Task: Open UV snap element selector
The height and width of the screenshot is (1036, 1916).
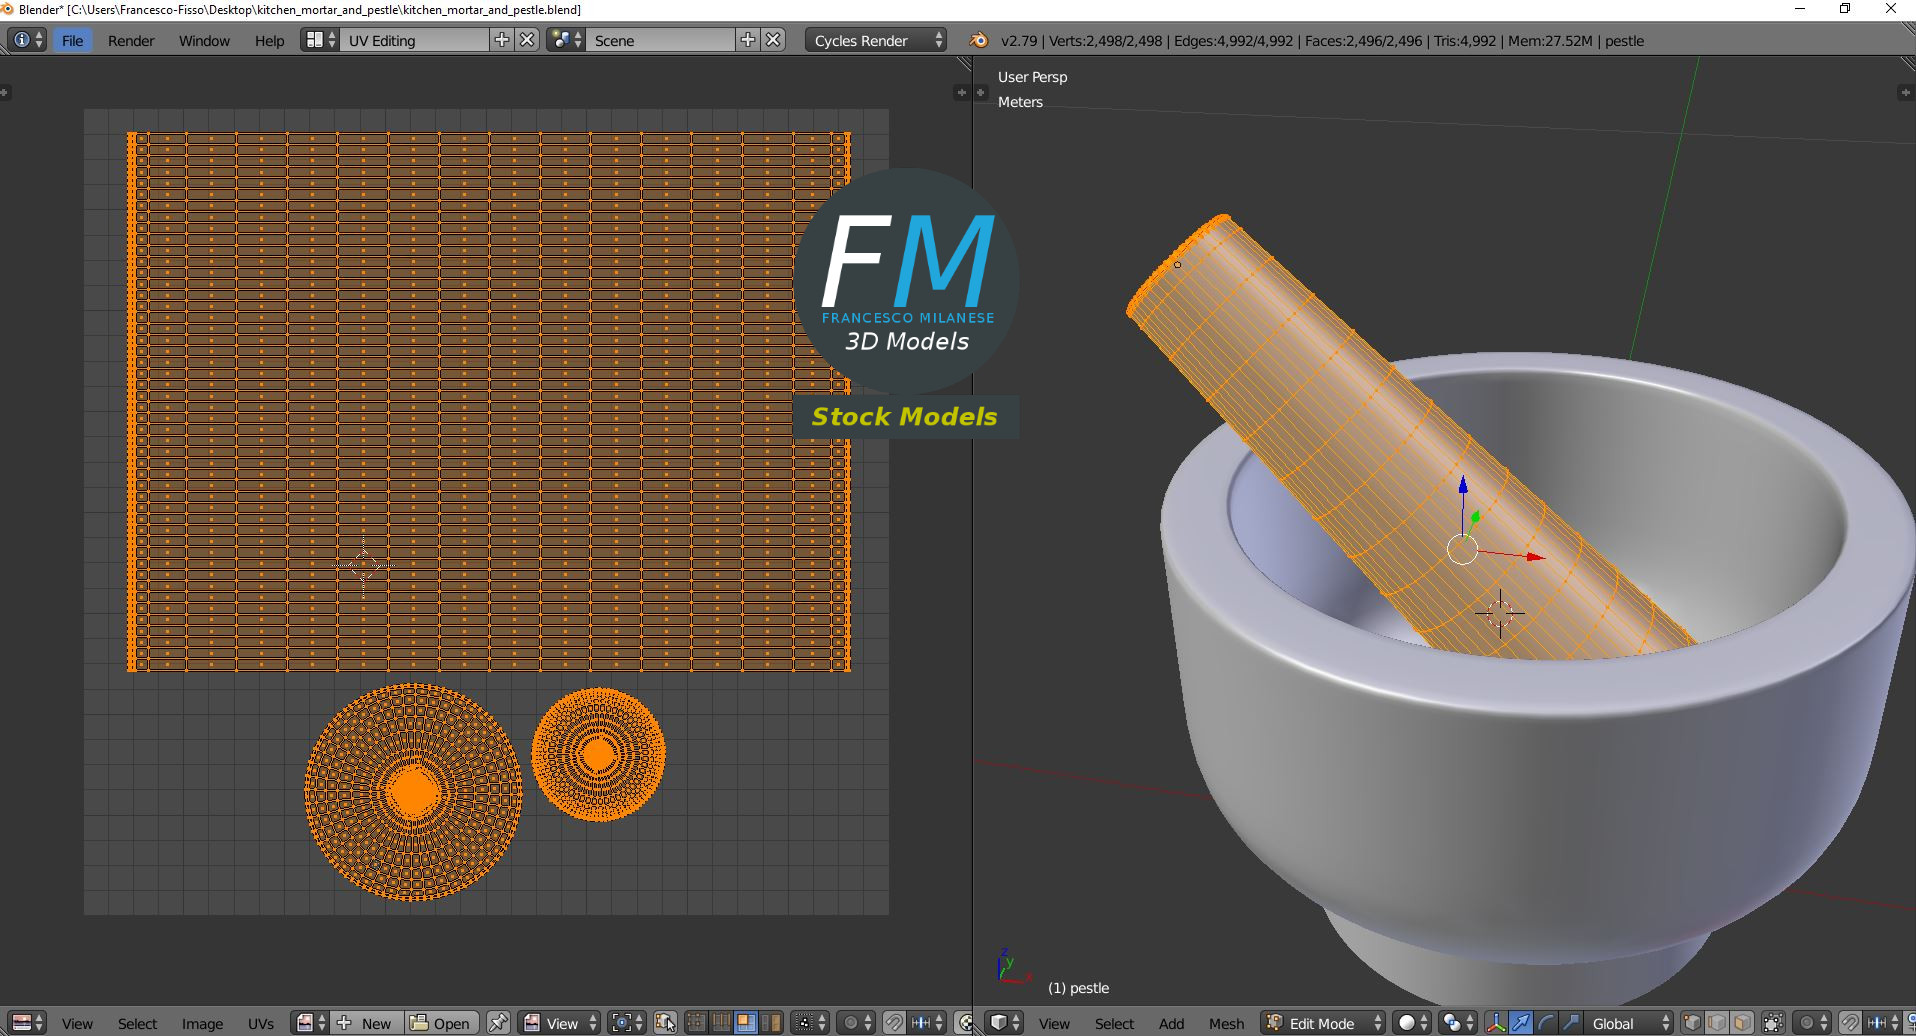Action: [927, 1023]
